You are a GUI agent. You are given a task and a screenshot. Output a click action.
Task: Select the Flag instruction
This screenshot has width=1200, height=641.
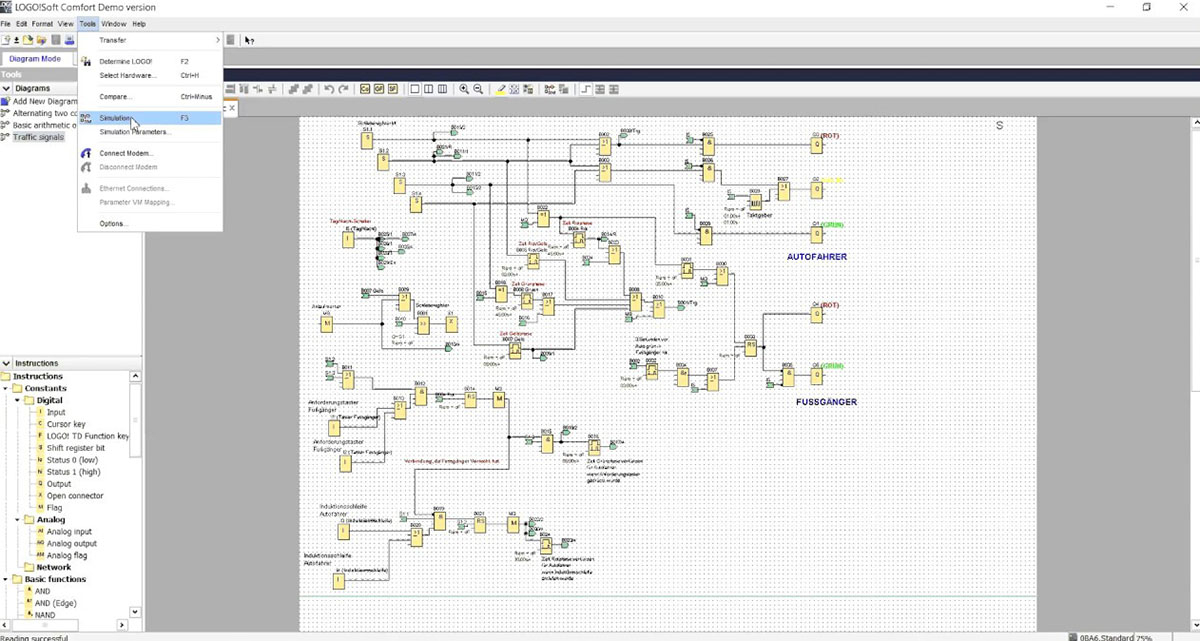coord(56,508)
